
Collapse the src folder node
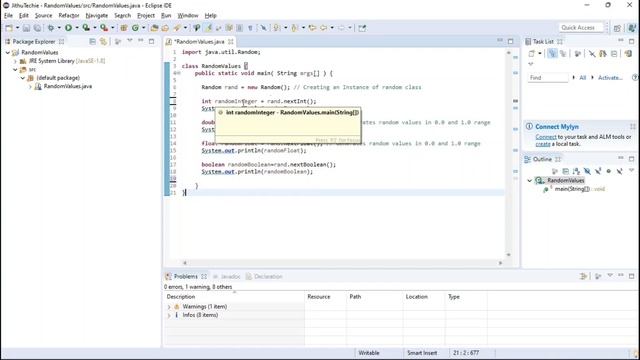pos(15,69)
